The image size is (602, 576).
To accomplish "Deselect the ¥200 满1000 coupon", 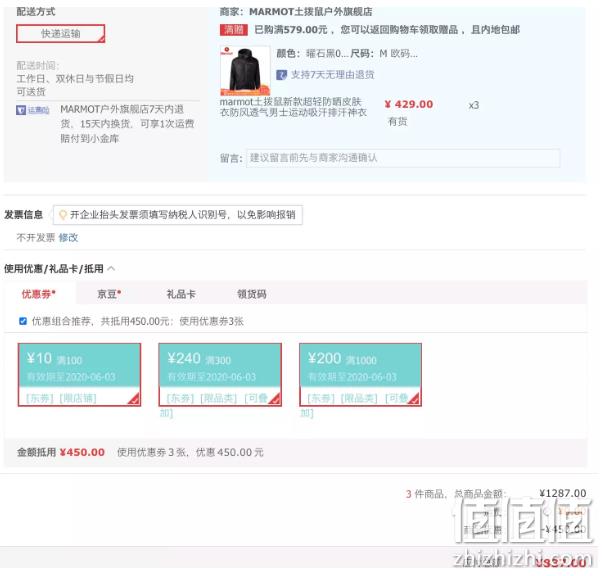I will point(361,375).
